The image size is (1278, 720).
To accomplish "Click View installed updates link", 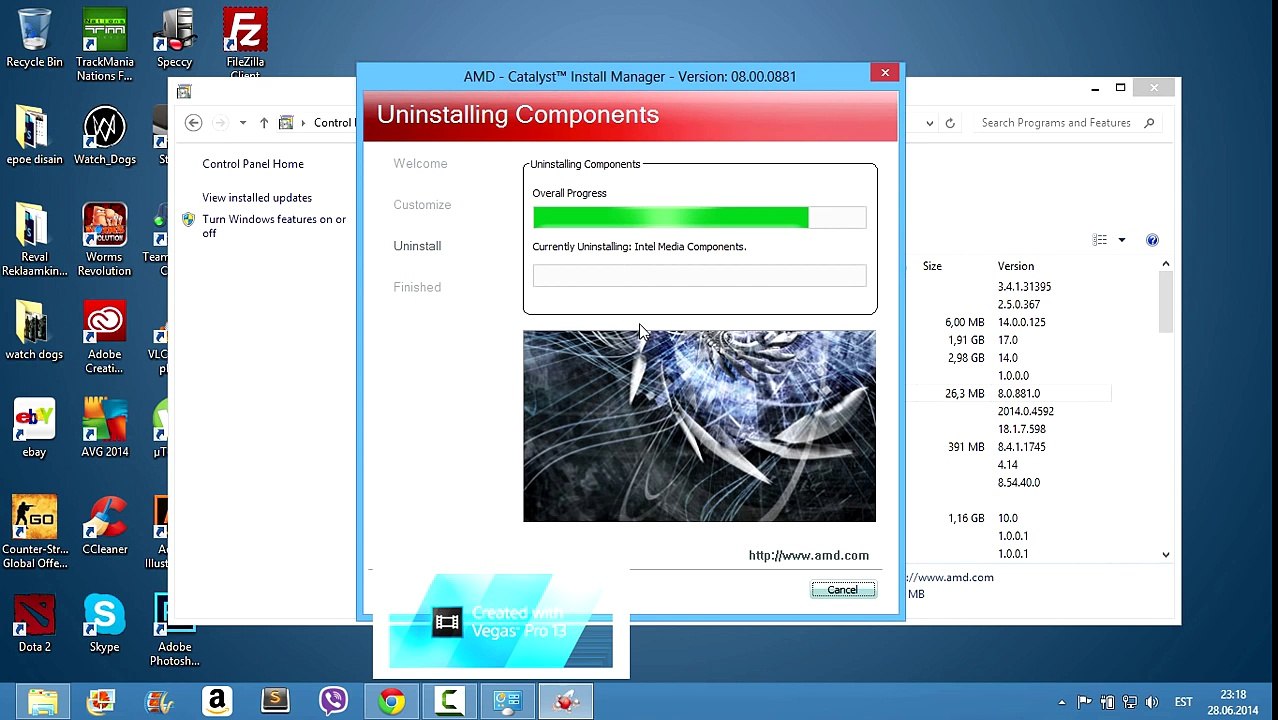I will pos(257,198).
